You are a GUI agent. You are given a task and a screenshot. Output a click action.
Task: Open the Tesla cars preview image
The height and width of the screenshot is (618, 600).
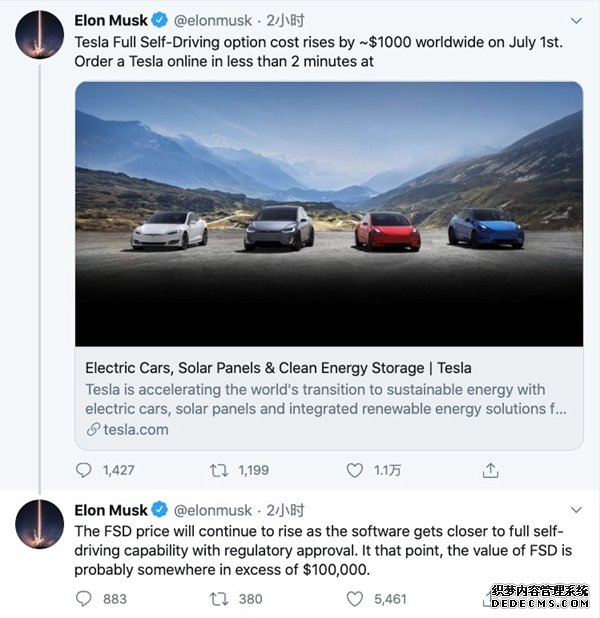point(329,214)
